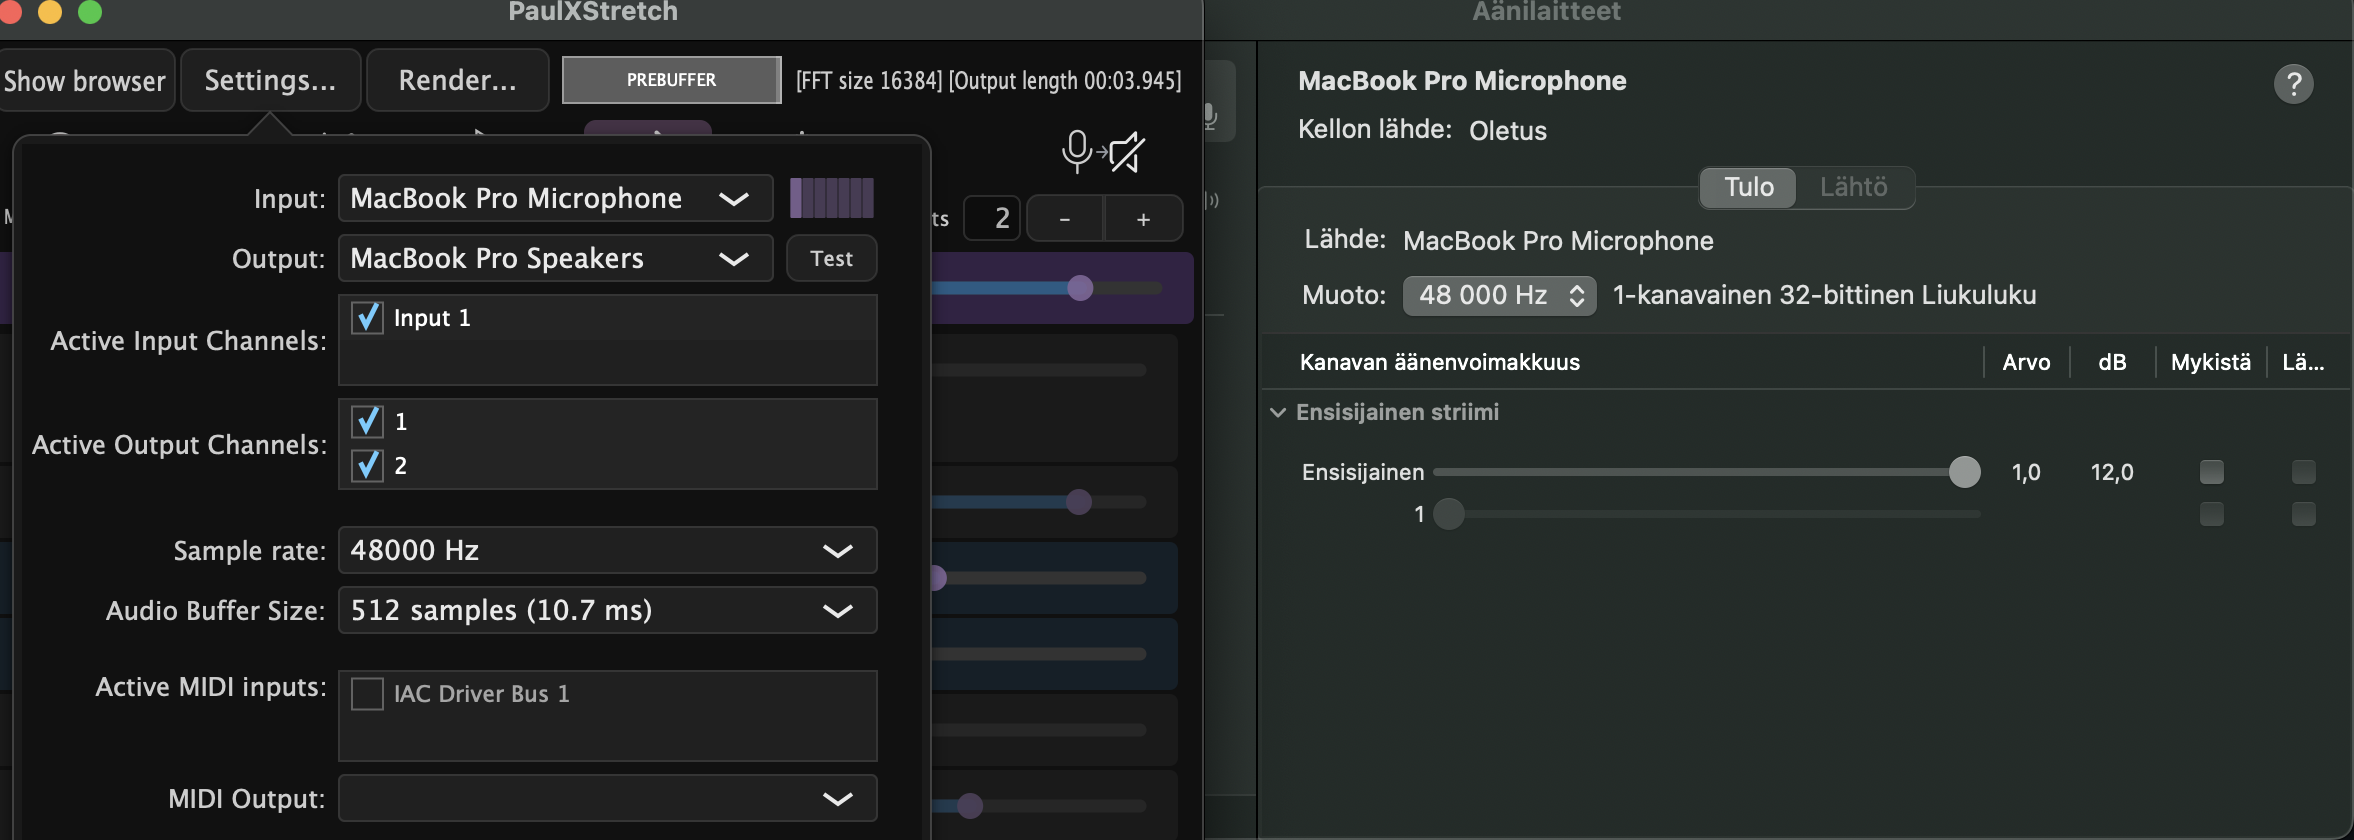Check the Lä... box for Ensisijainen row
The image size is (2354, 840).
pos(2304,472)
